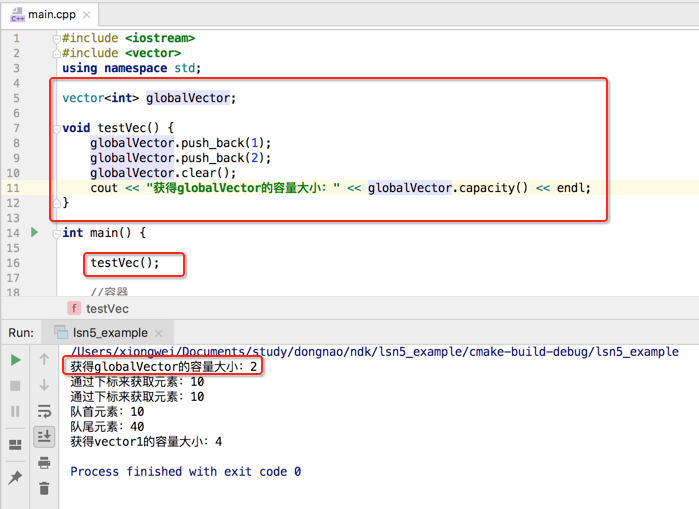Select the main.cpp editor tab
Viewport: 699px width, 509px height.
click(x=52, y=15)
